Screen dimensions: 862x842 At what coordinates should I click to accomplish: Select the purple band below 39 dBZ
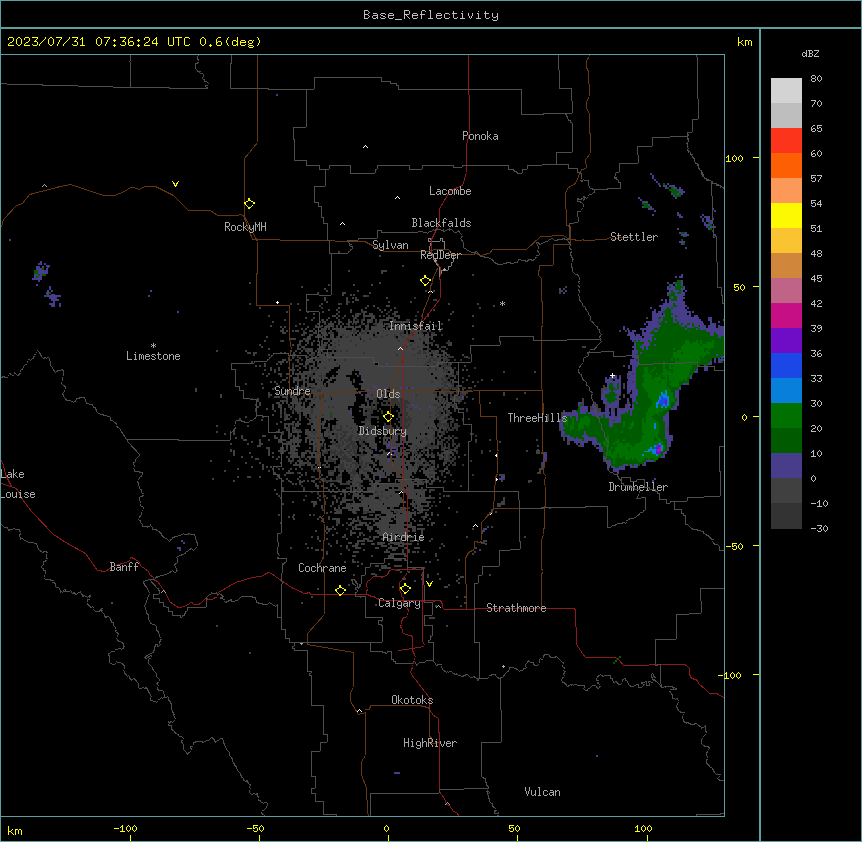786,340
